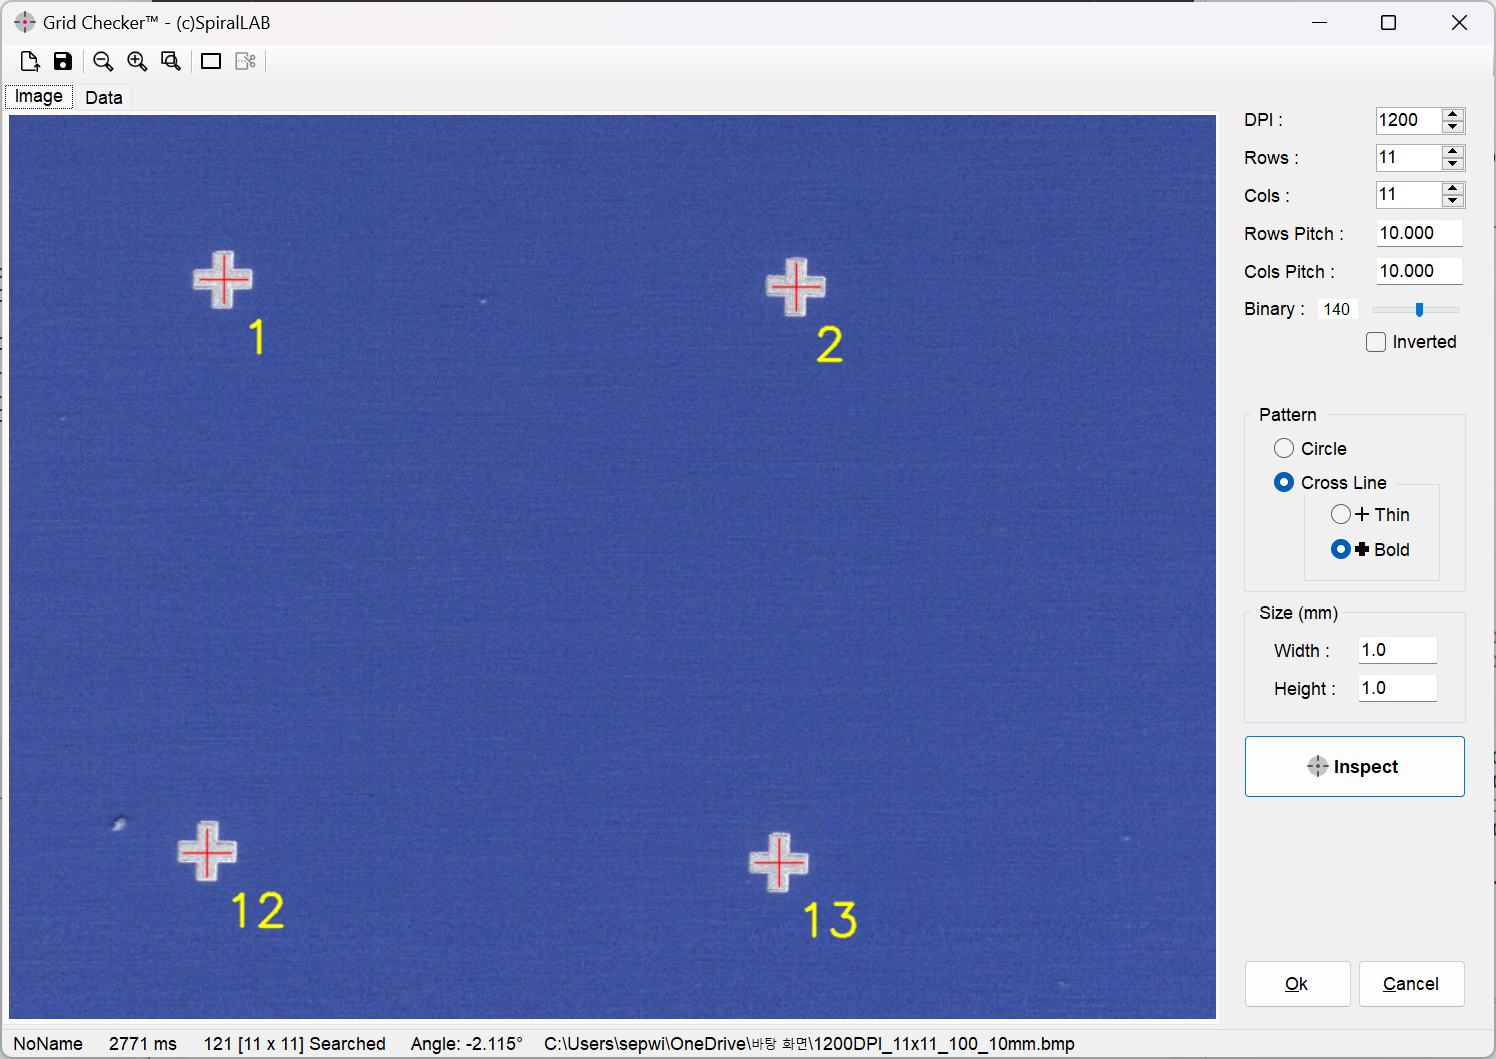
Task: Decrement the Cols spinner down
Action: point(1453,201)
